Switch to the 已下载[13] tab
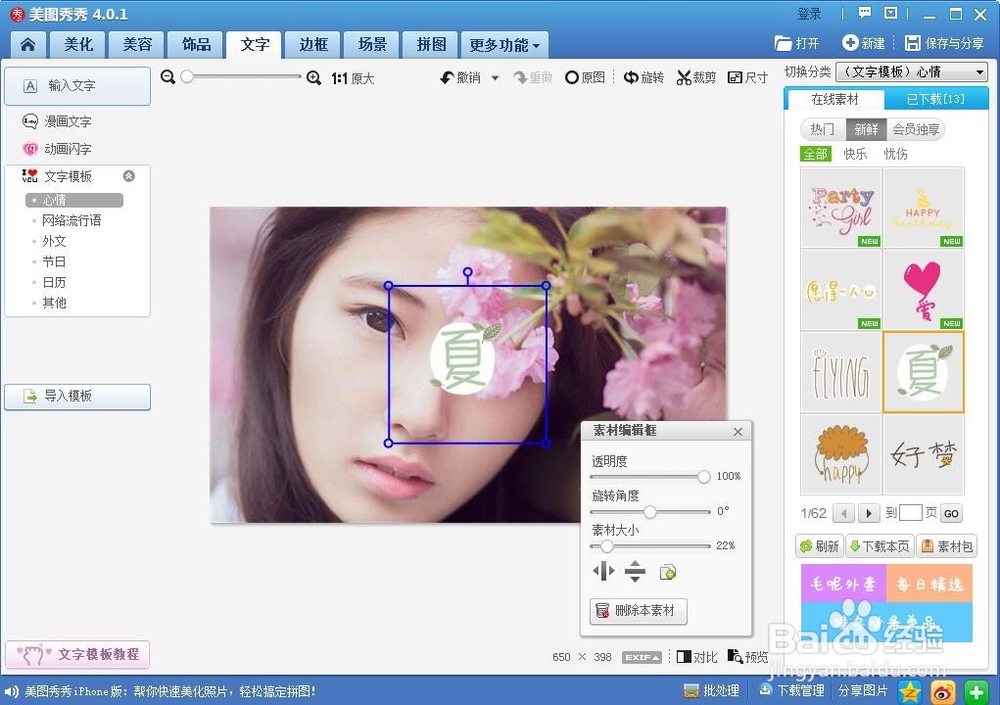The image size is (1000, 705). (x=935, y=100)
